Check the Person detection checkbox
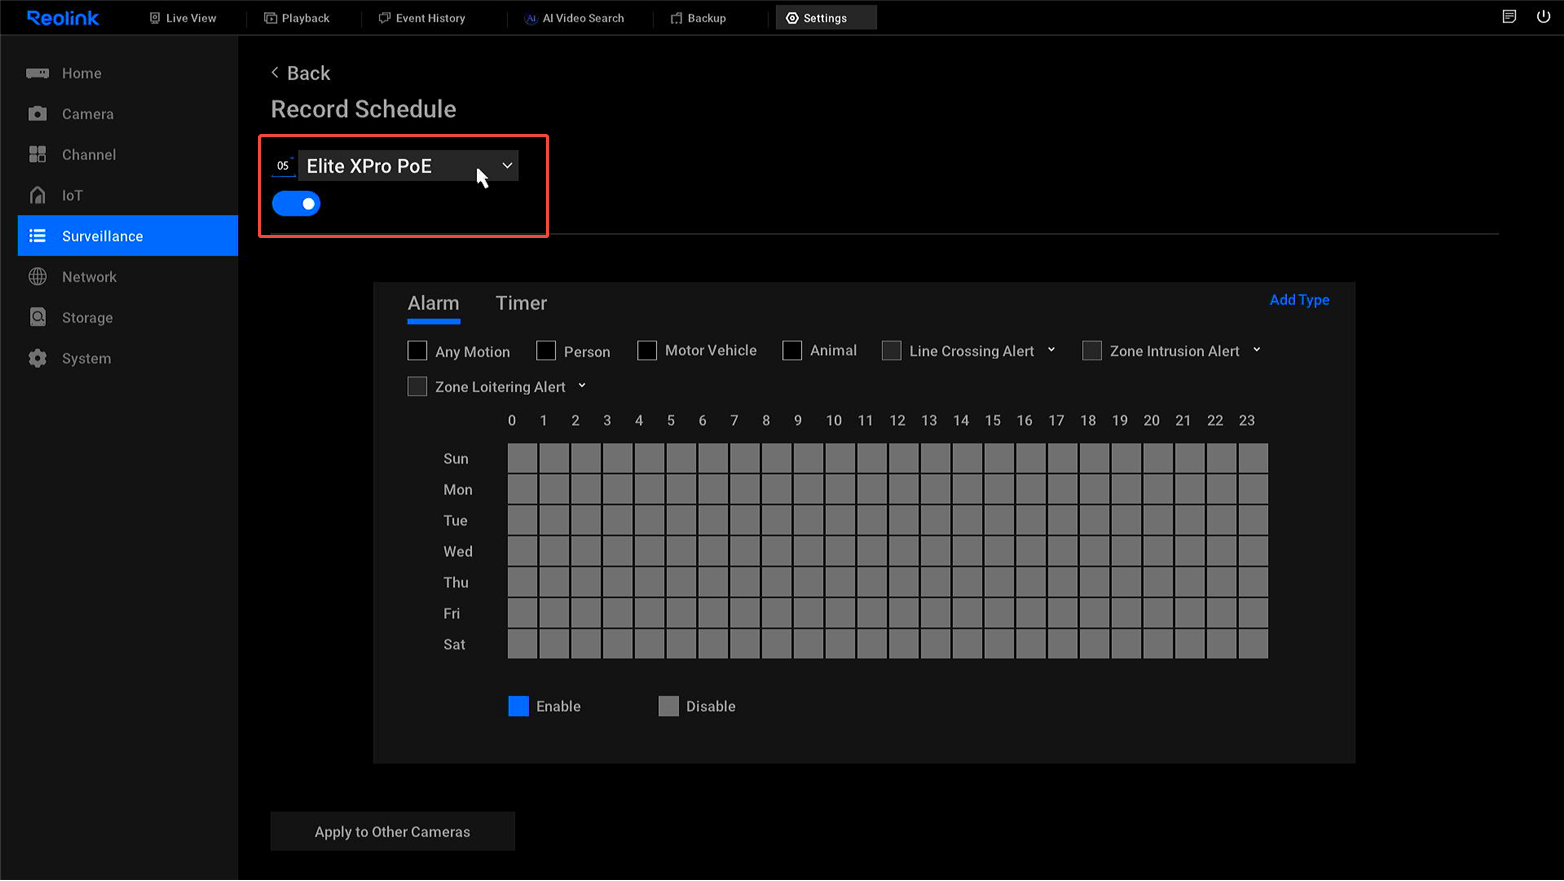This screenshot has width=1564, height=881. click(546, 351)
